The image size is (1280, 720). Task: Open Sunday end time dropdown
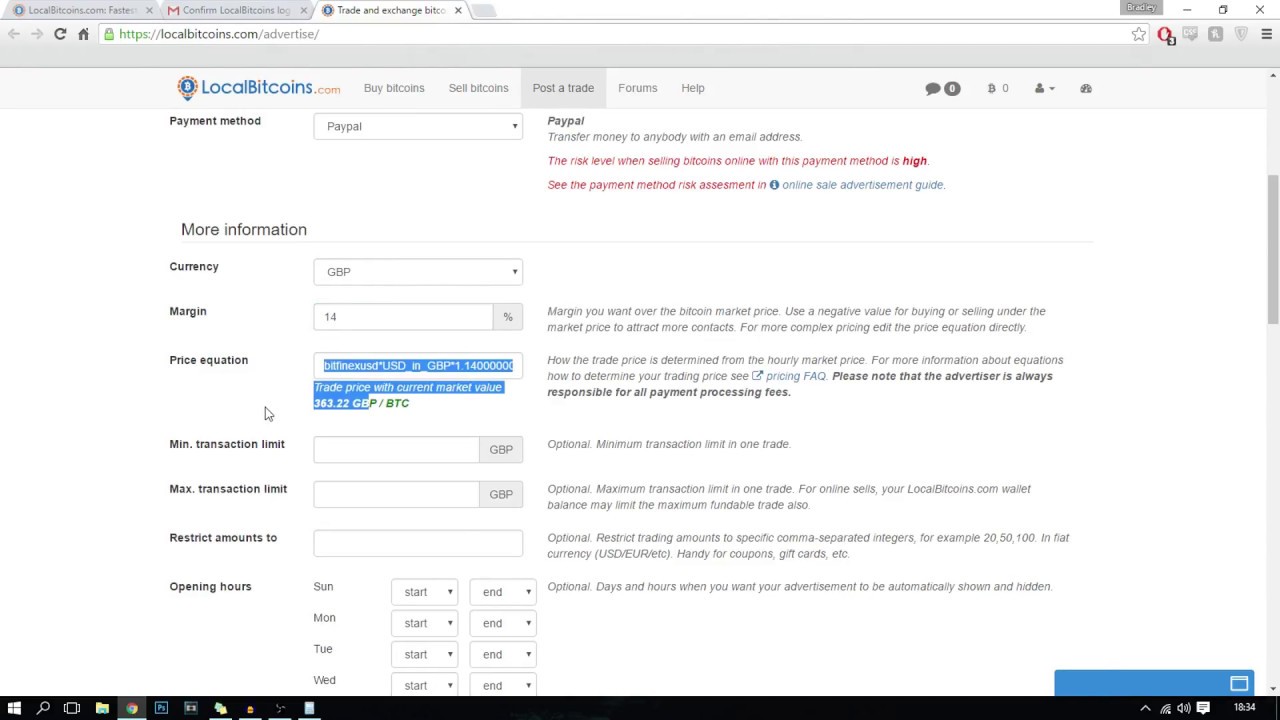(x=503, y=592)
